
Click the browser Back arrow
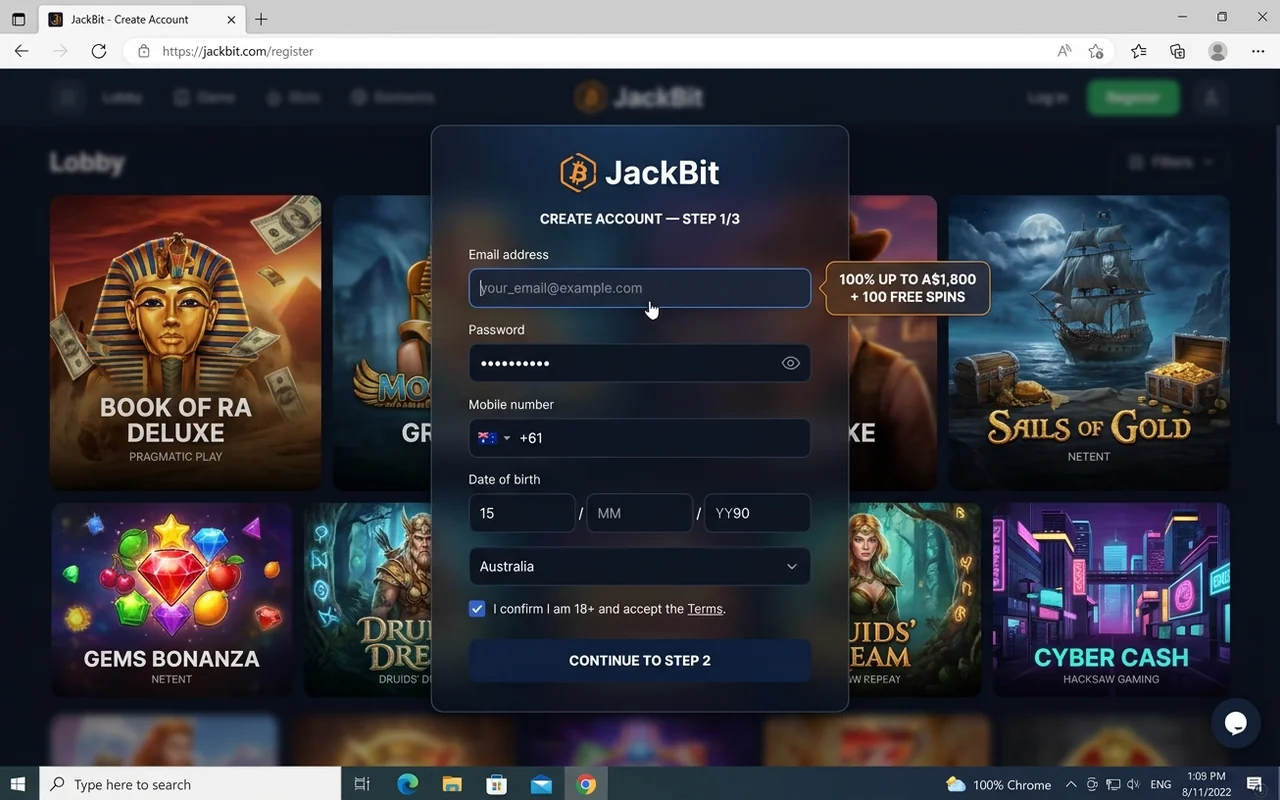click(22, 51)
